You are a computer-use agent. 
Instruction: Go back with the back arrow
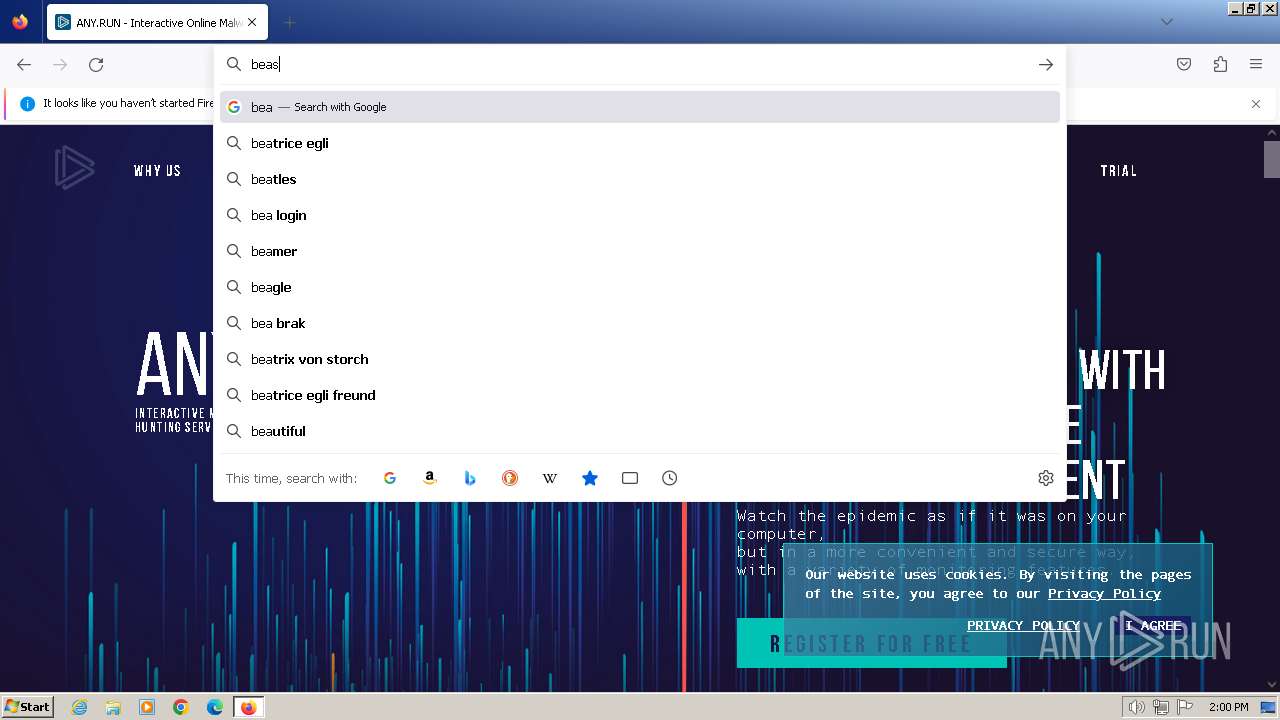click(24, 64)
